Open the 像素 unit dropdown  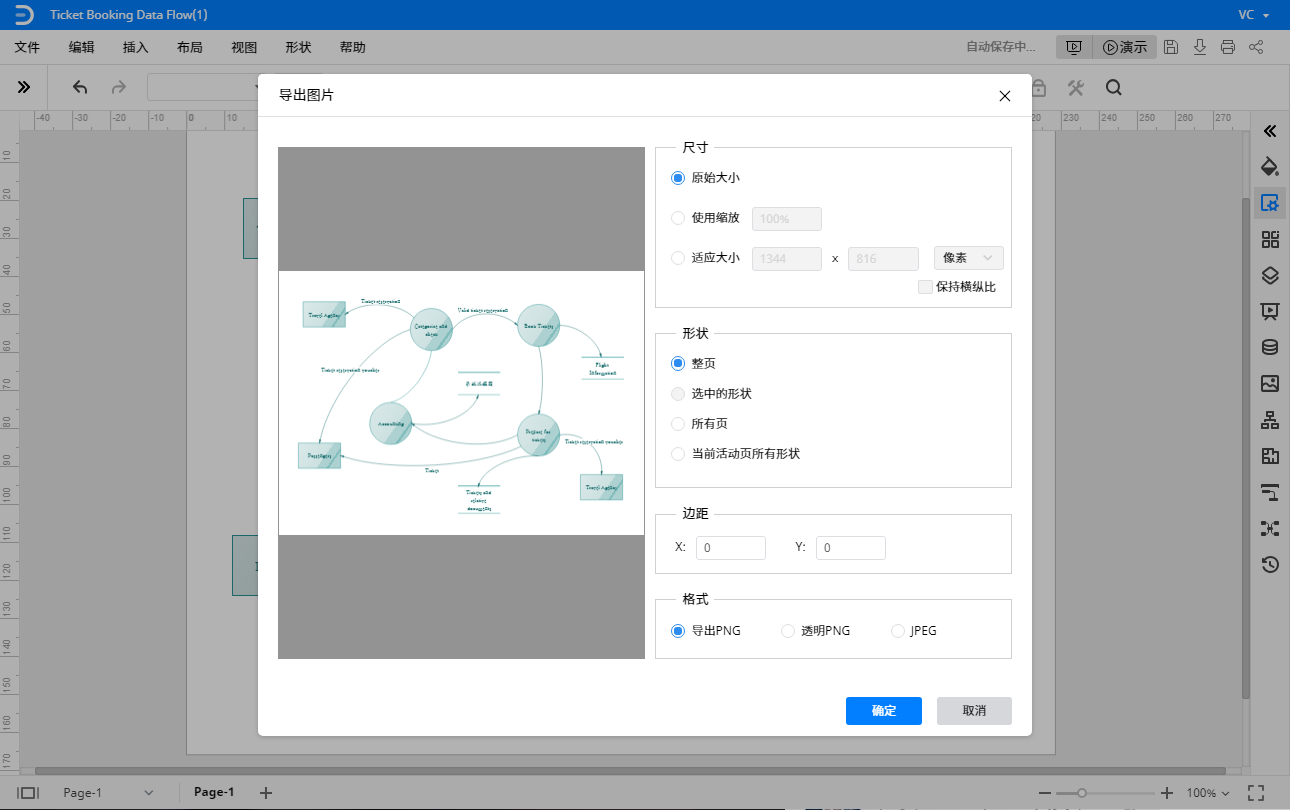click(968, 258)
